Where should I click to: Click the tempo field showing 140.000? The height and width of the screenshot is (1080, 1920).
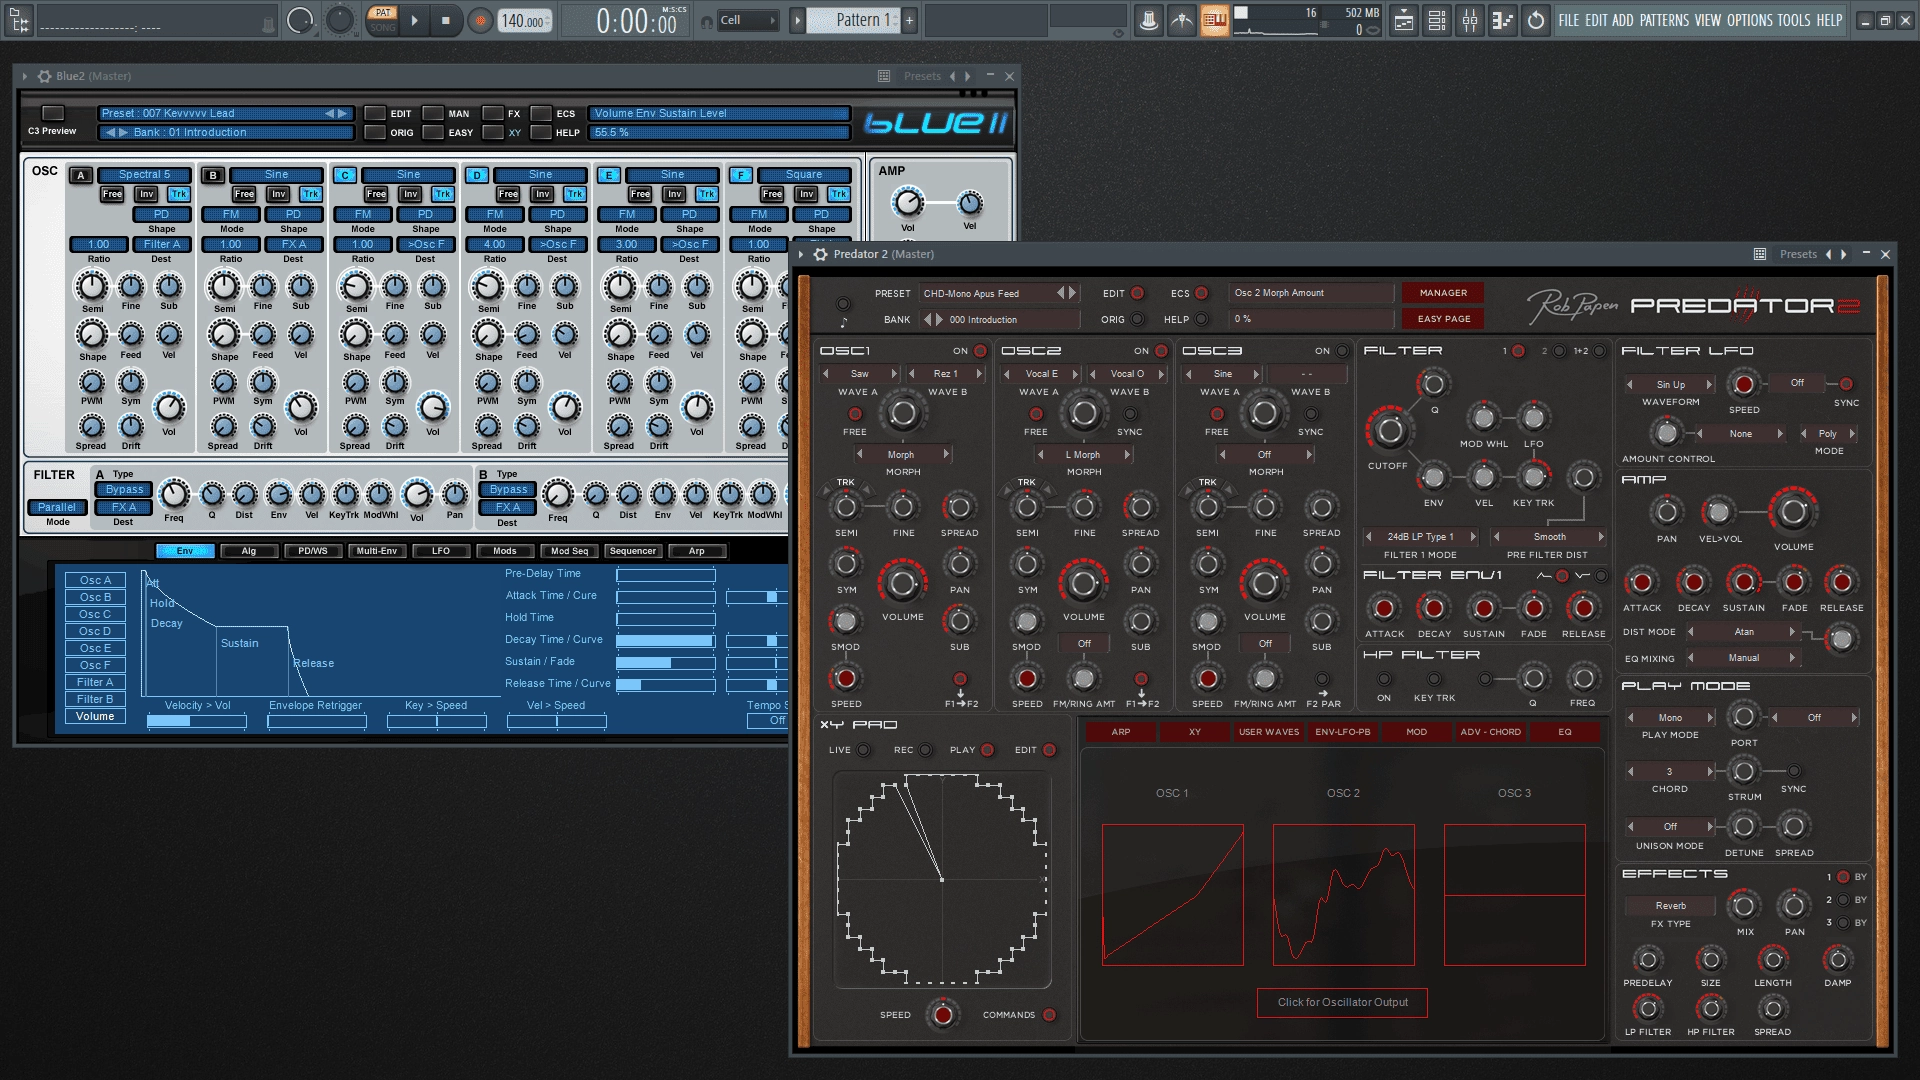pyautogui.click(x=524, y=21)
